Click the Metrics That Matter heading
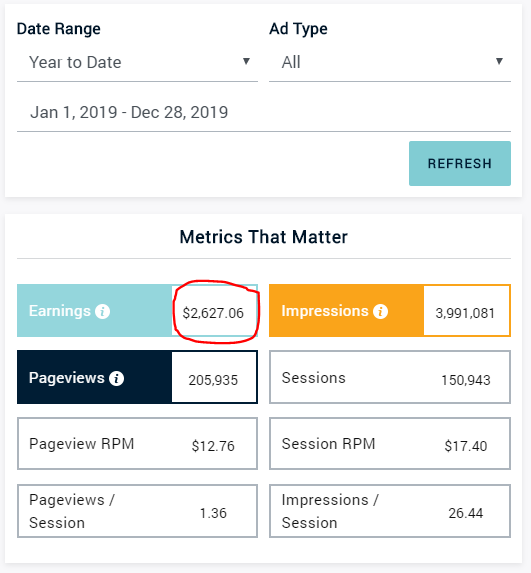531x573 pixels. pos(263,237)
